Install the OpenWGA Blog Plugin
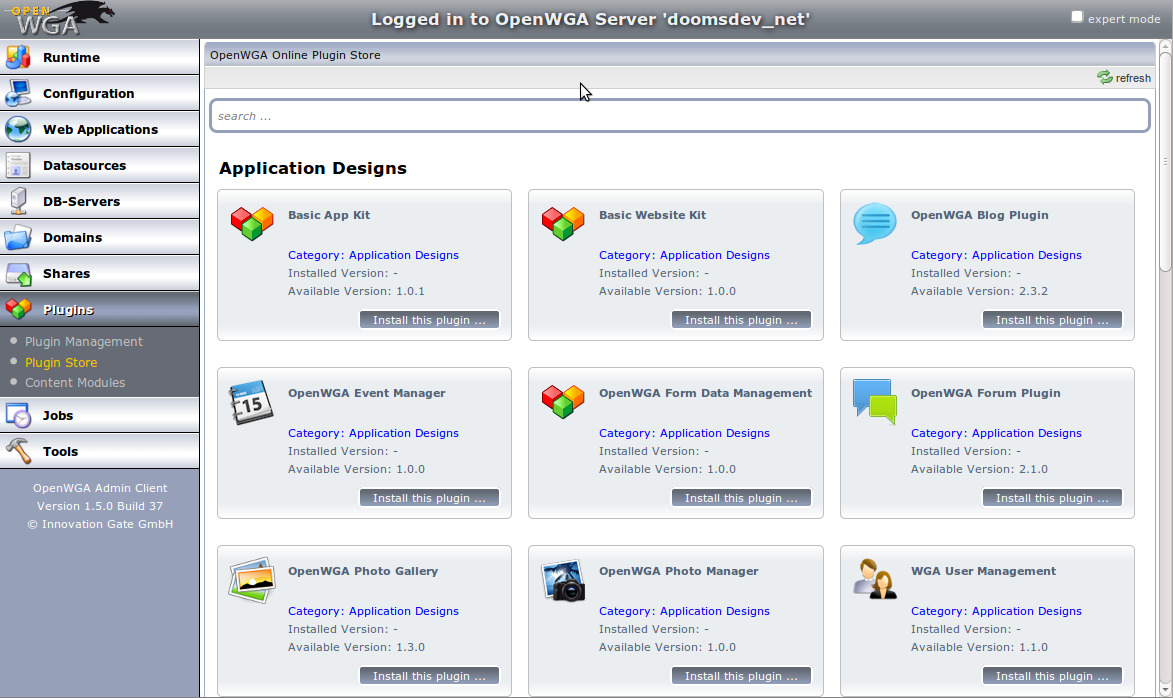 [x=1053, y=319]
